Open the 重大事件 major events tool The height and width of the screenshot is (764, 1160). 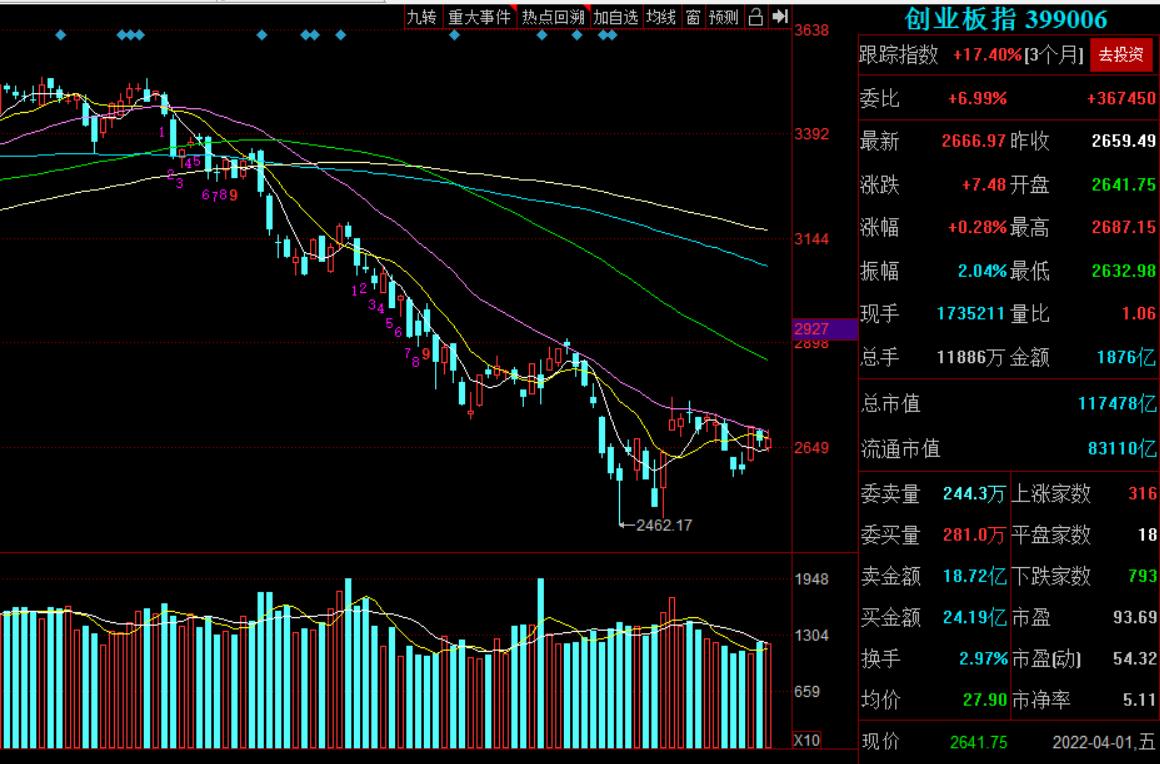(x=480, y=17)
